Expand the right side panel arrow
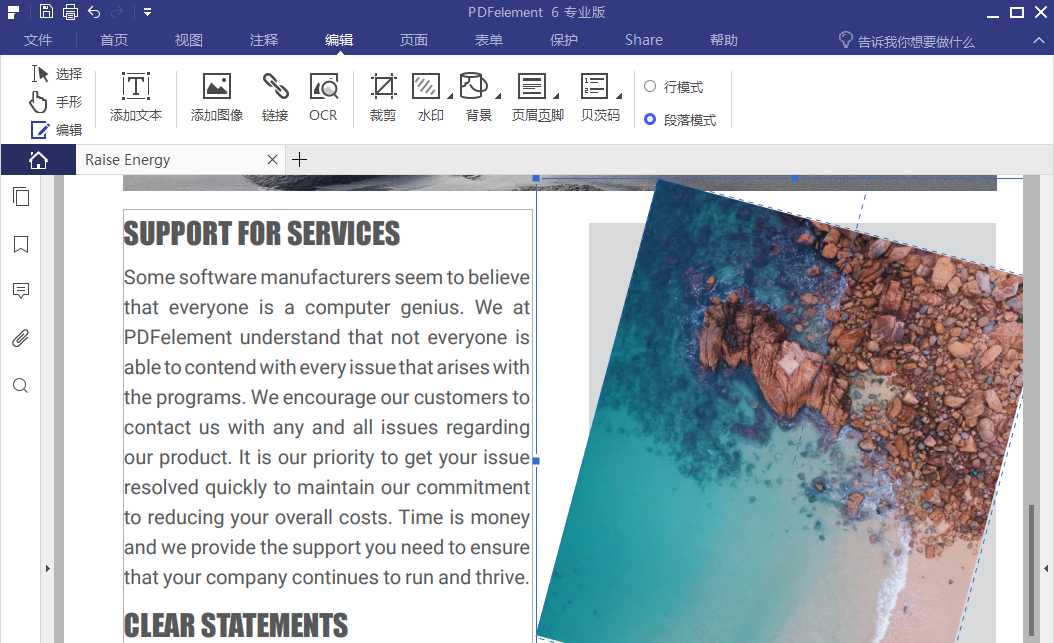The image size is (1054, 643). pos(1046,568)
